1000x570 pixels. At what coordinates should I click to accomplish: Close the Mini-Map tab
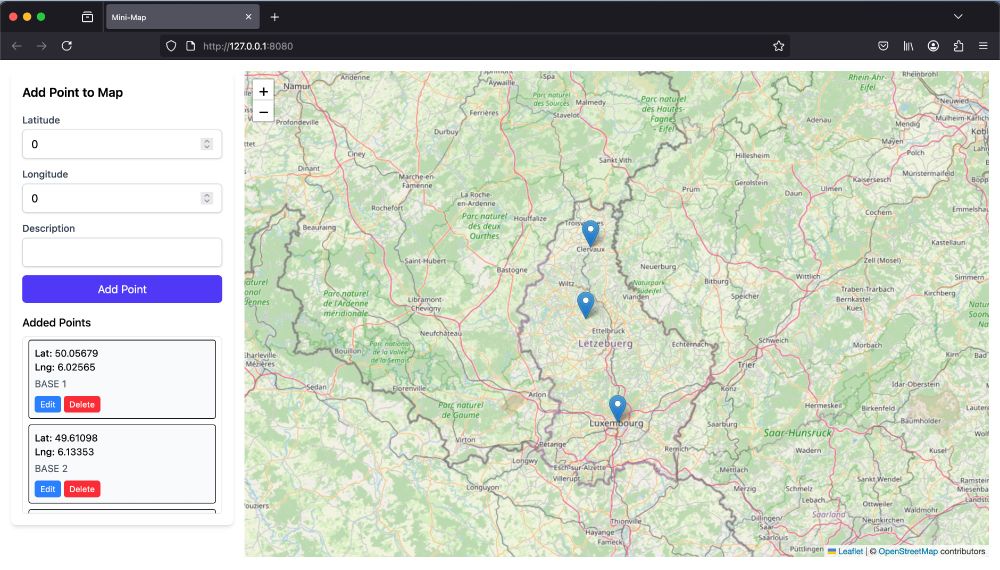(249, 17)
